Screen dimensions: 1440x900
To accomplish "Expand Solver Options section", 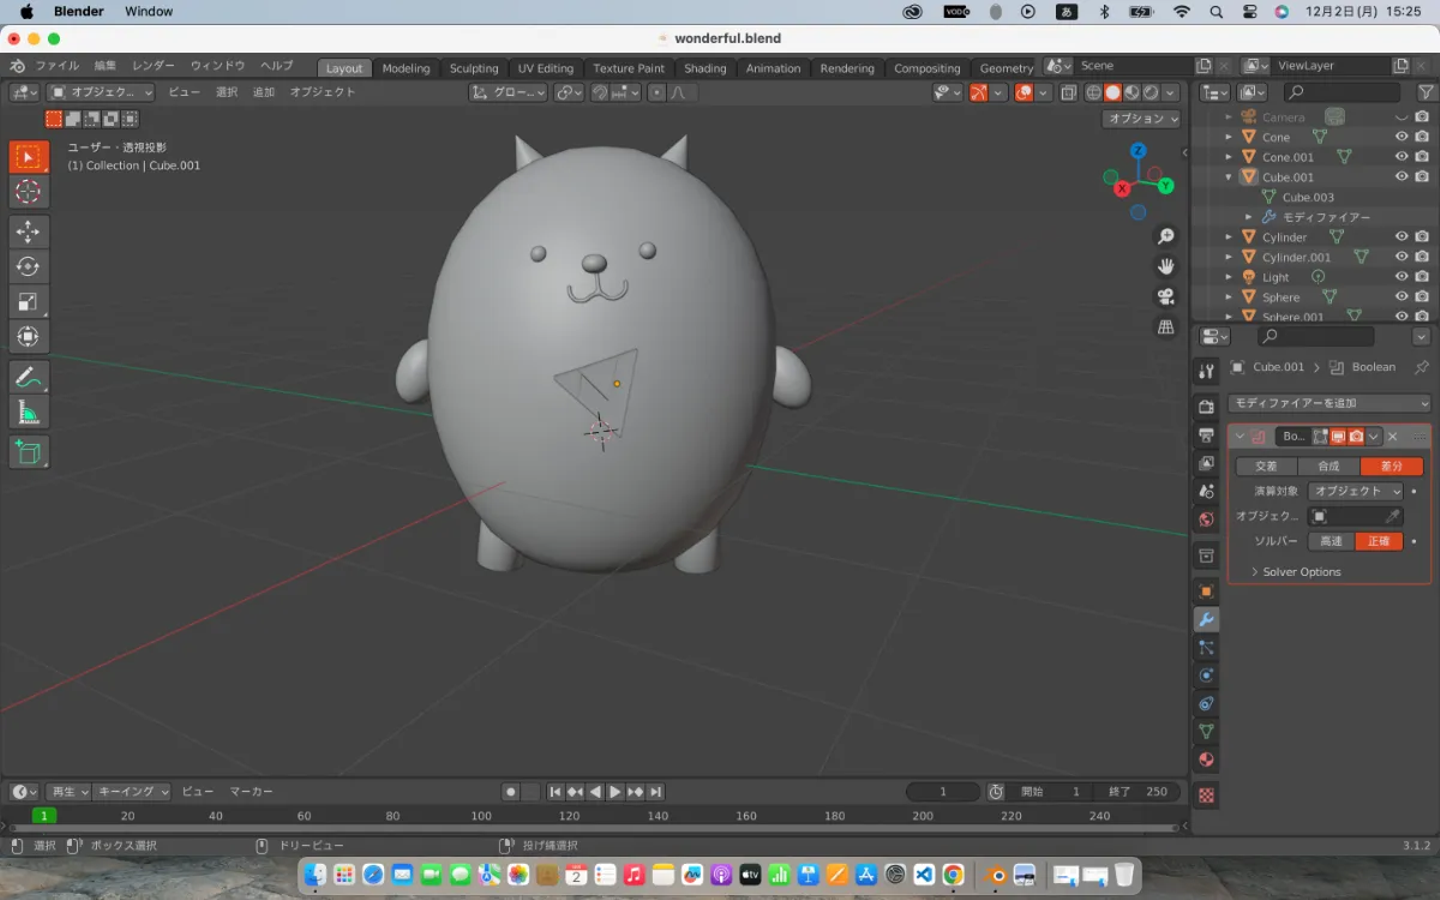I will coord(1300,572).
